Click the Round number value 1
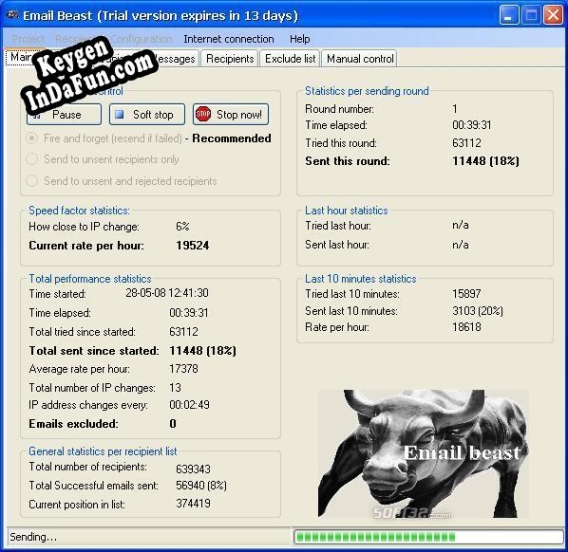 455,108
